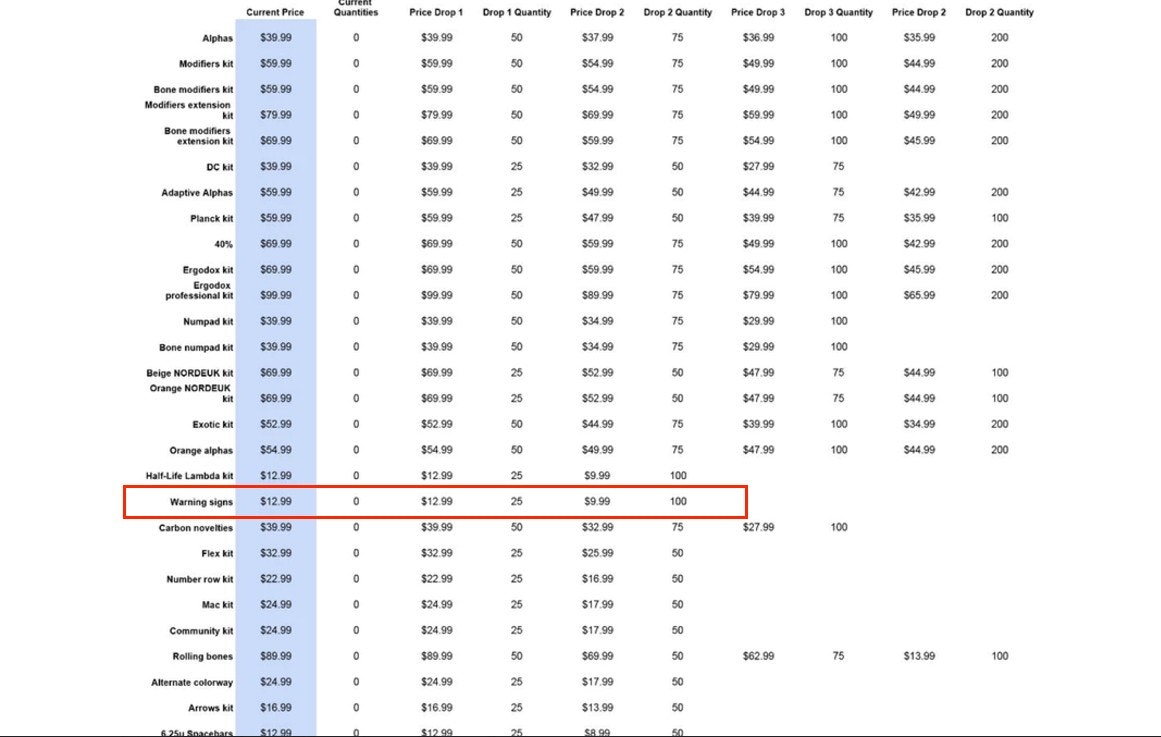The image size is (1161, 737).
Task: Click the "Current Price" column header
Action: 275,12
